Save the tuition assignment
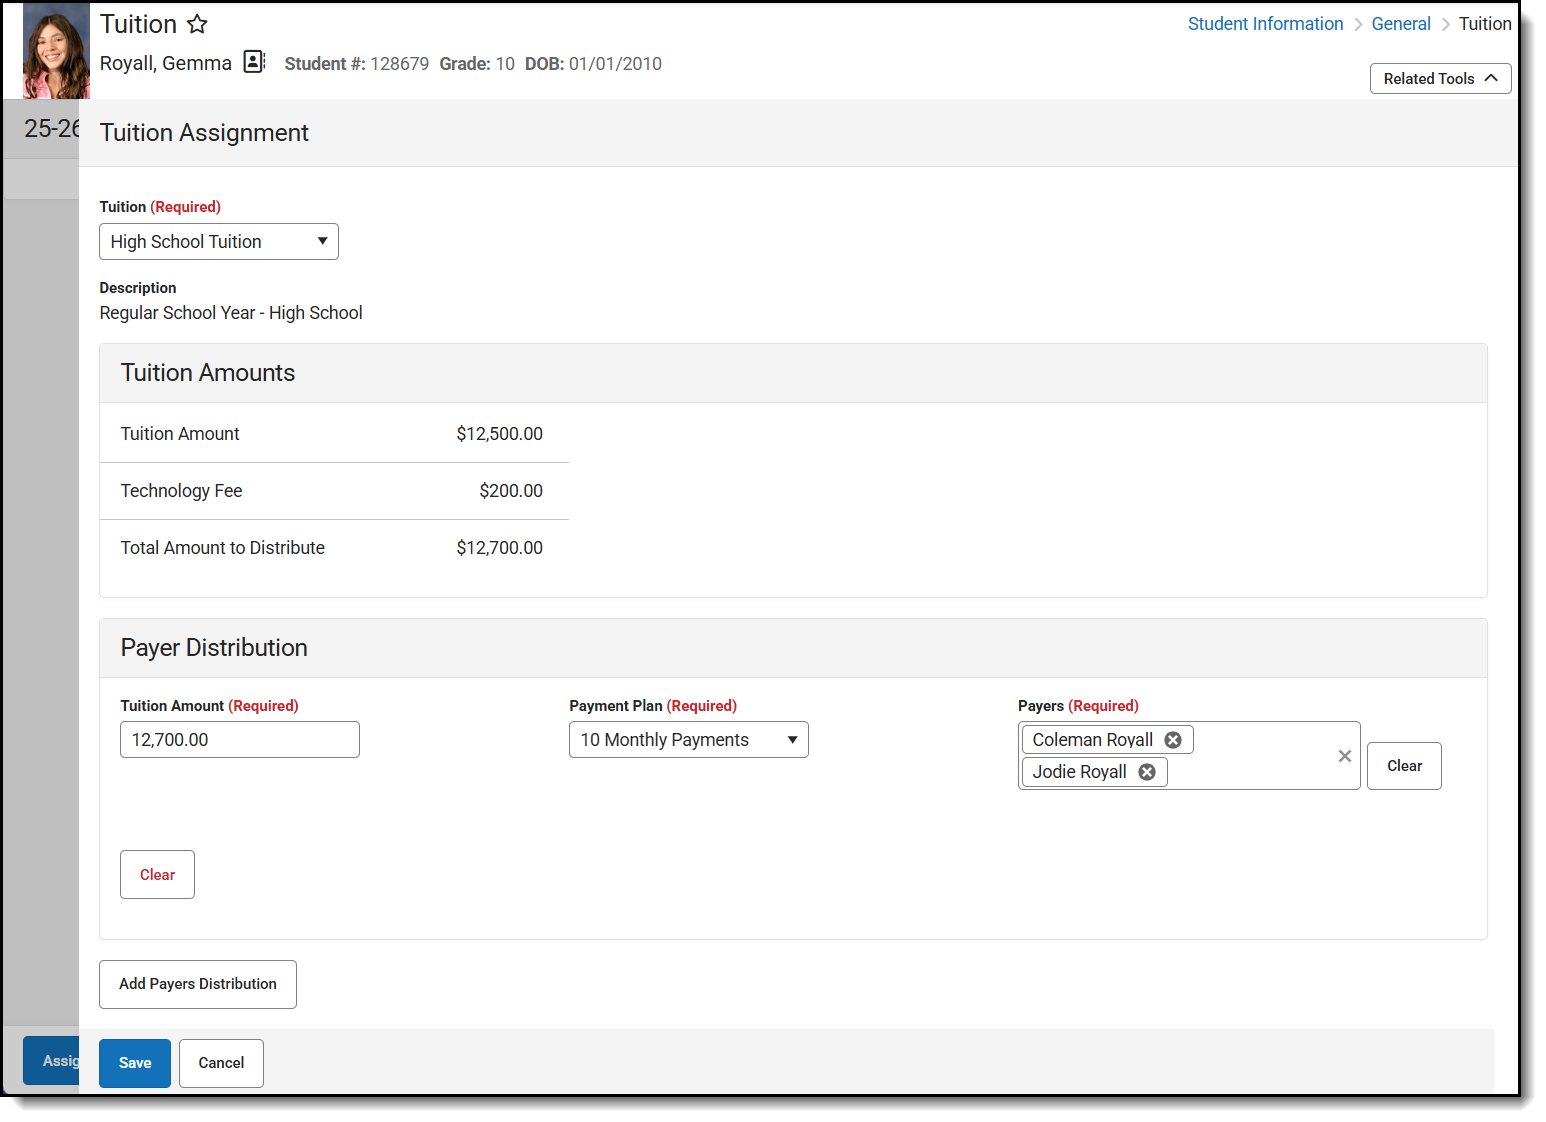1546x1122 pixels. [134, 1063]
